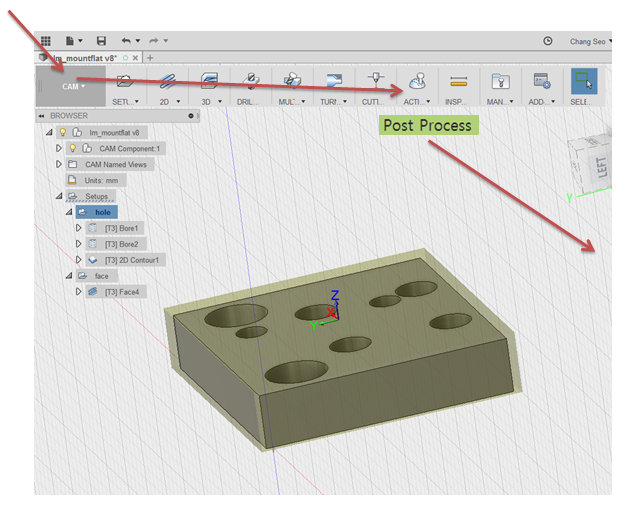This screenshot has height=516, width=633.
Task: Click the Redo arrow
Action: (154, 41)
